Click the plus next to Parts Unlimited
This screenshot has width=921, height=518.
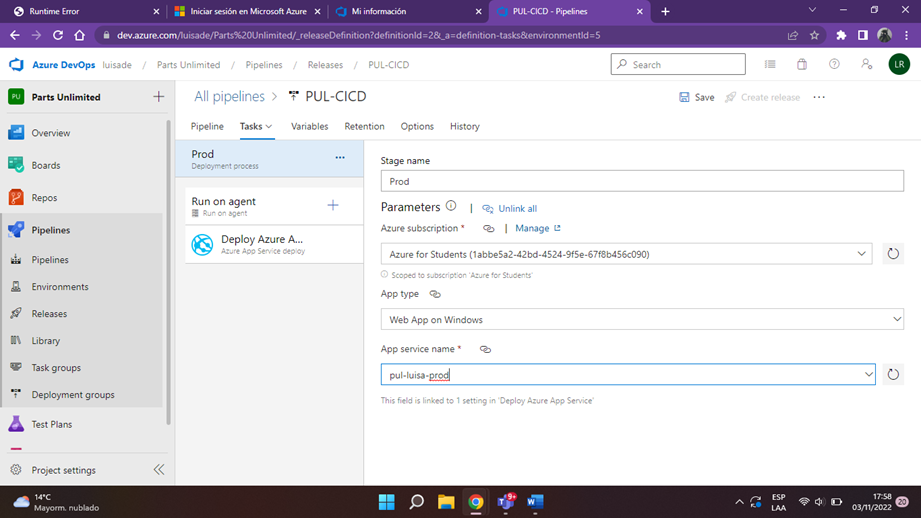point(159,96)
